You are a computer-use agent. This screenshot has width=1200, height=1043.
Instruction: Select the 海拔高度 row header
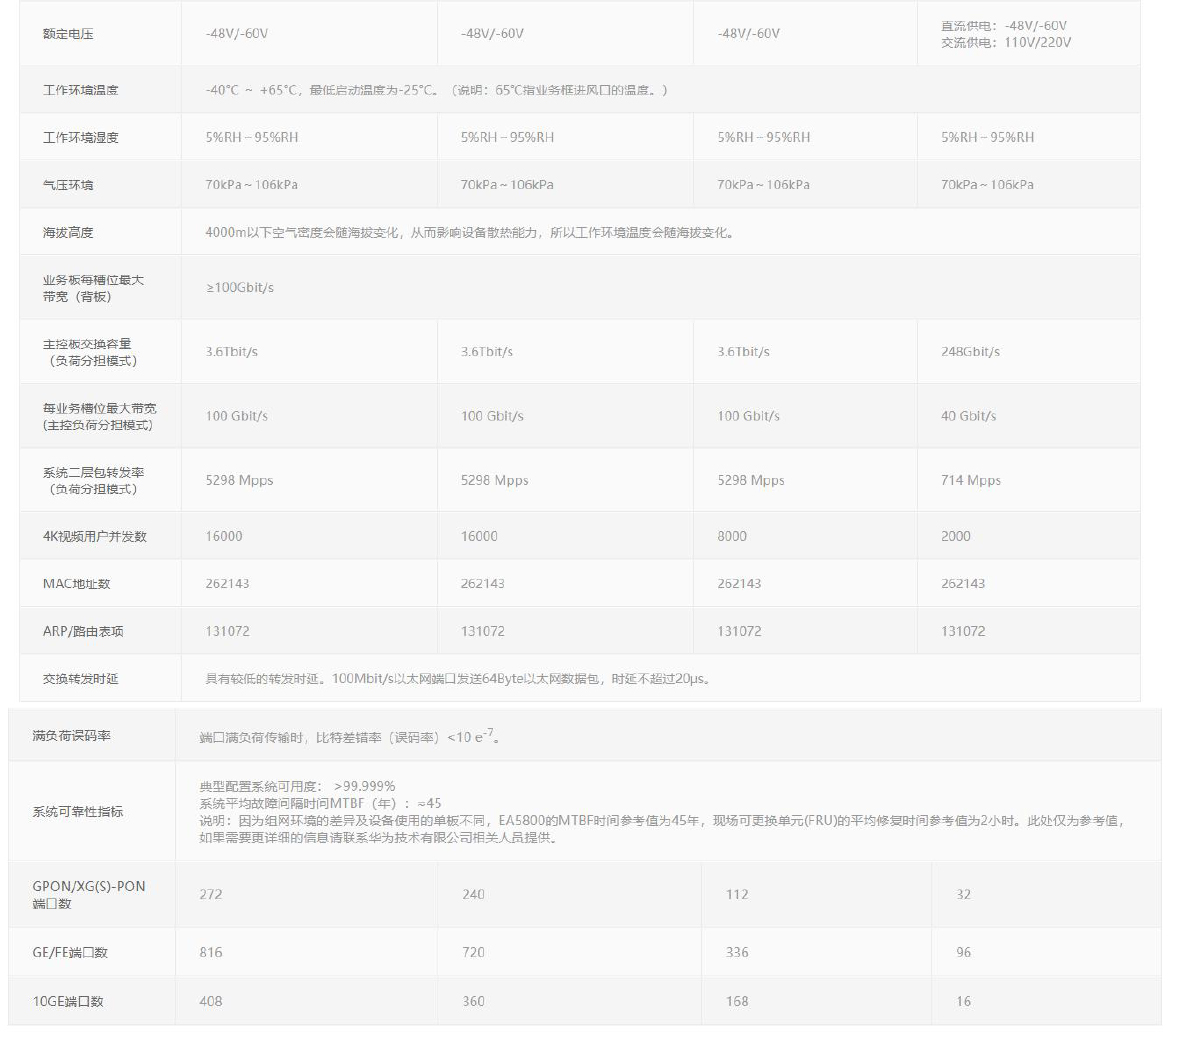click(x=68, y=232)
